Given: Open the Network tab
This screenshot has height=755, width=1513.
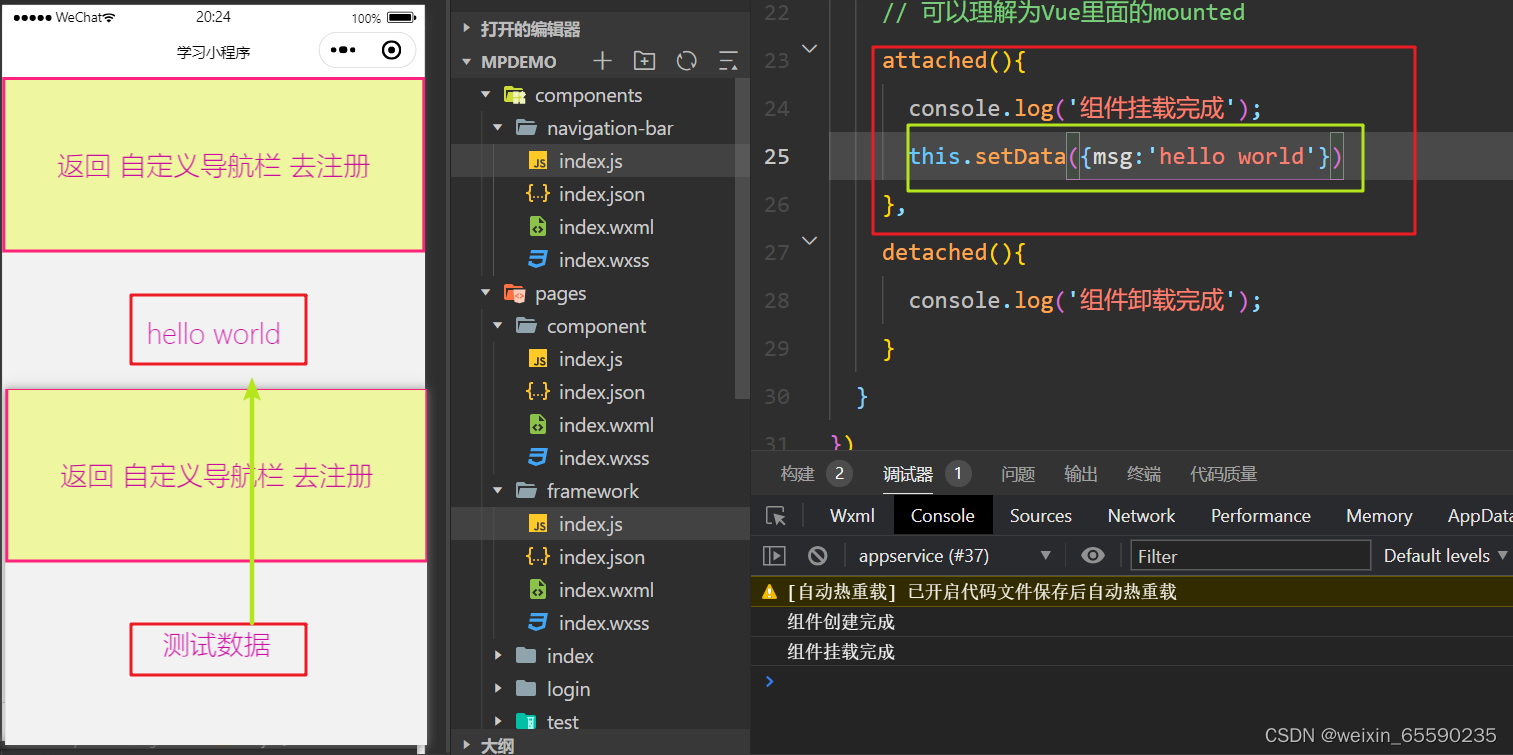Looking at the screenshot, I should (x=1141, y=516).
